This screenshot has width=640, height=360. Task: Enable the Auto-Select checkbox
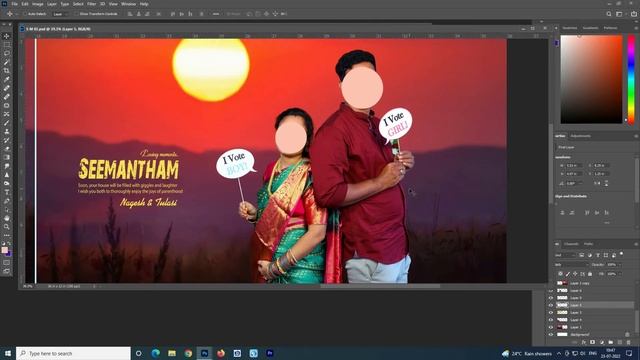[x=25, y=14]
